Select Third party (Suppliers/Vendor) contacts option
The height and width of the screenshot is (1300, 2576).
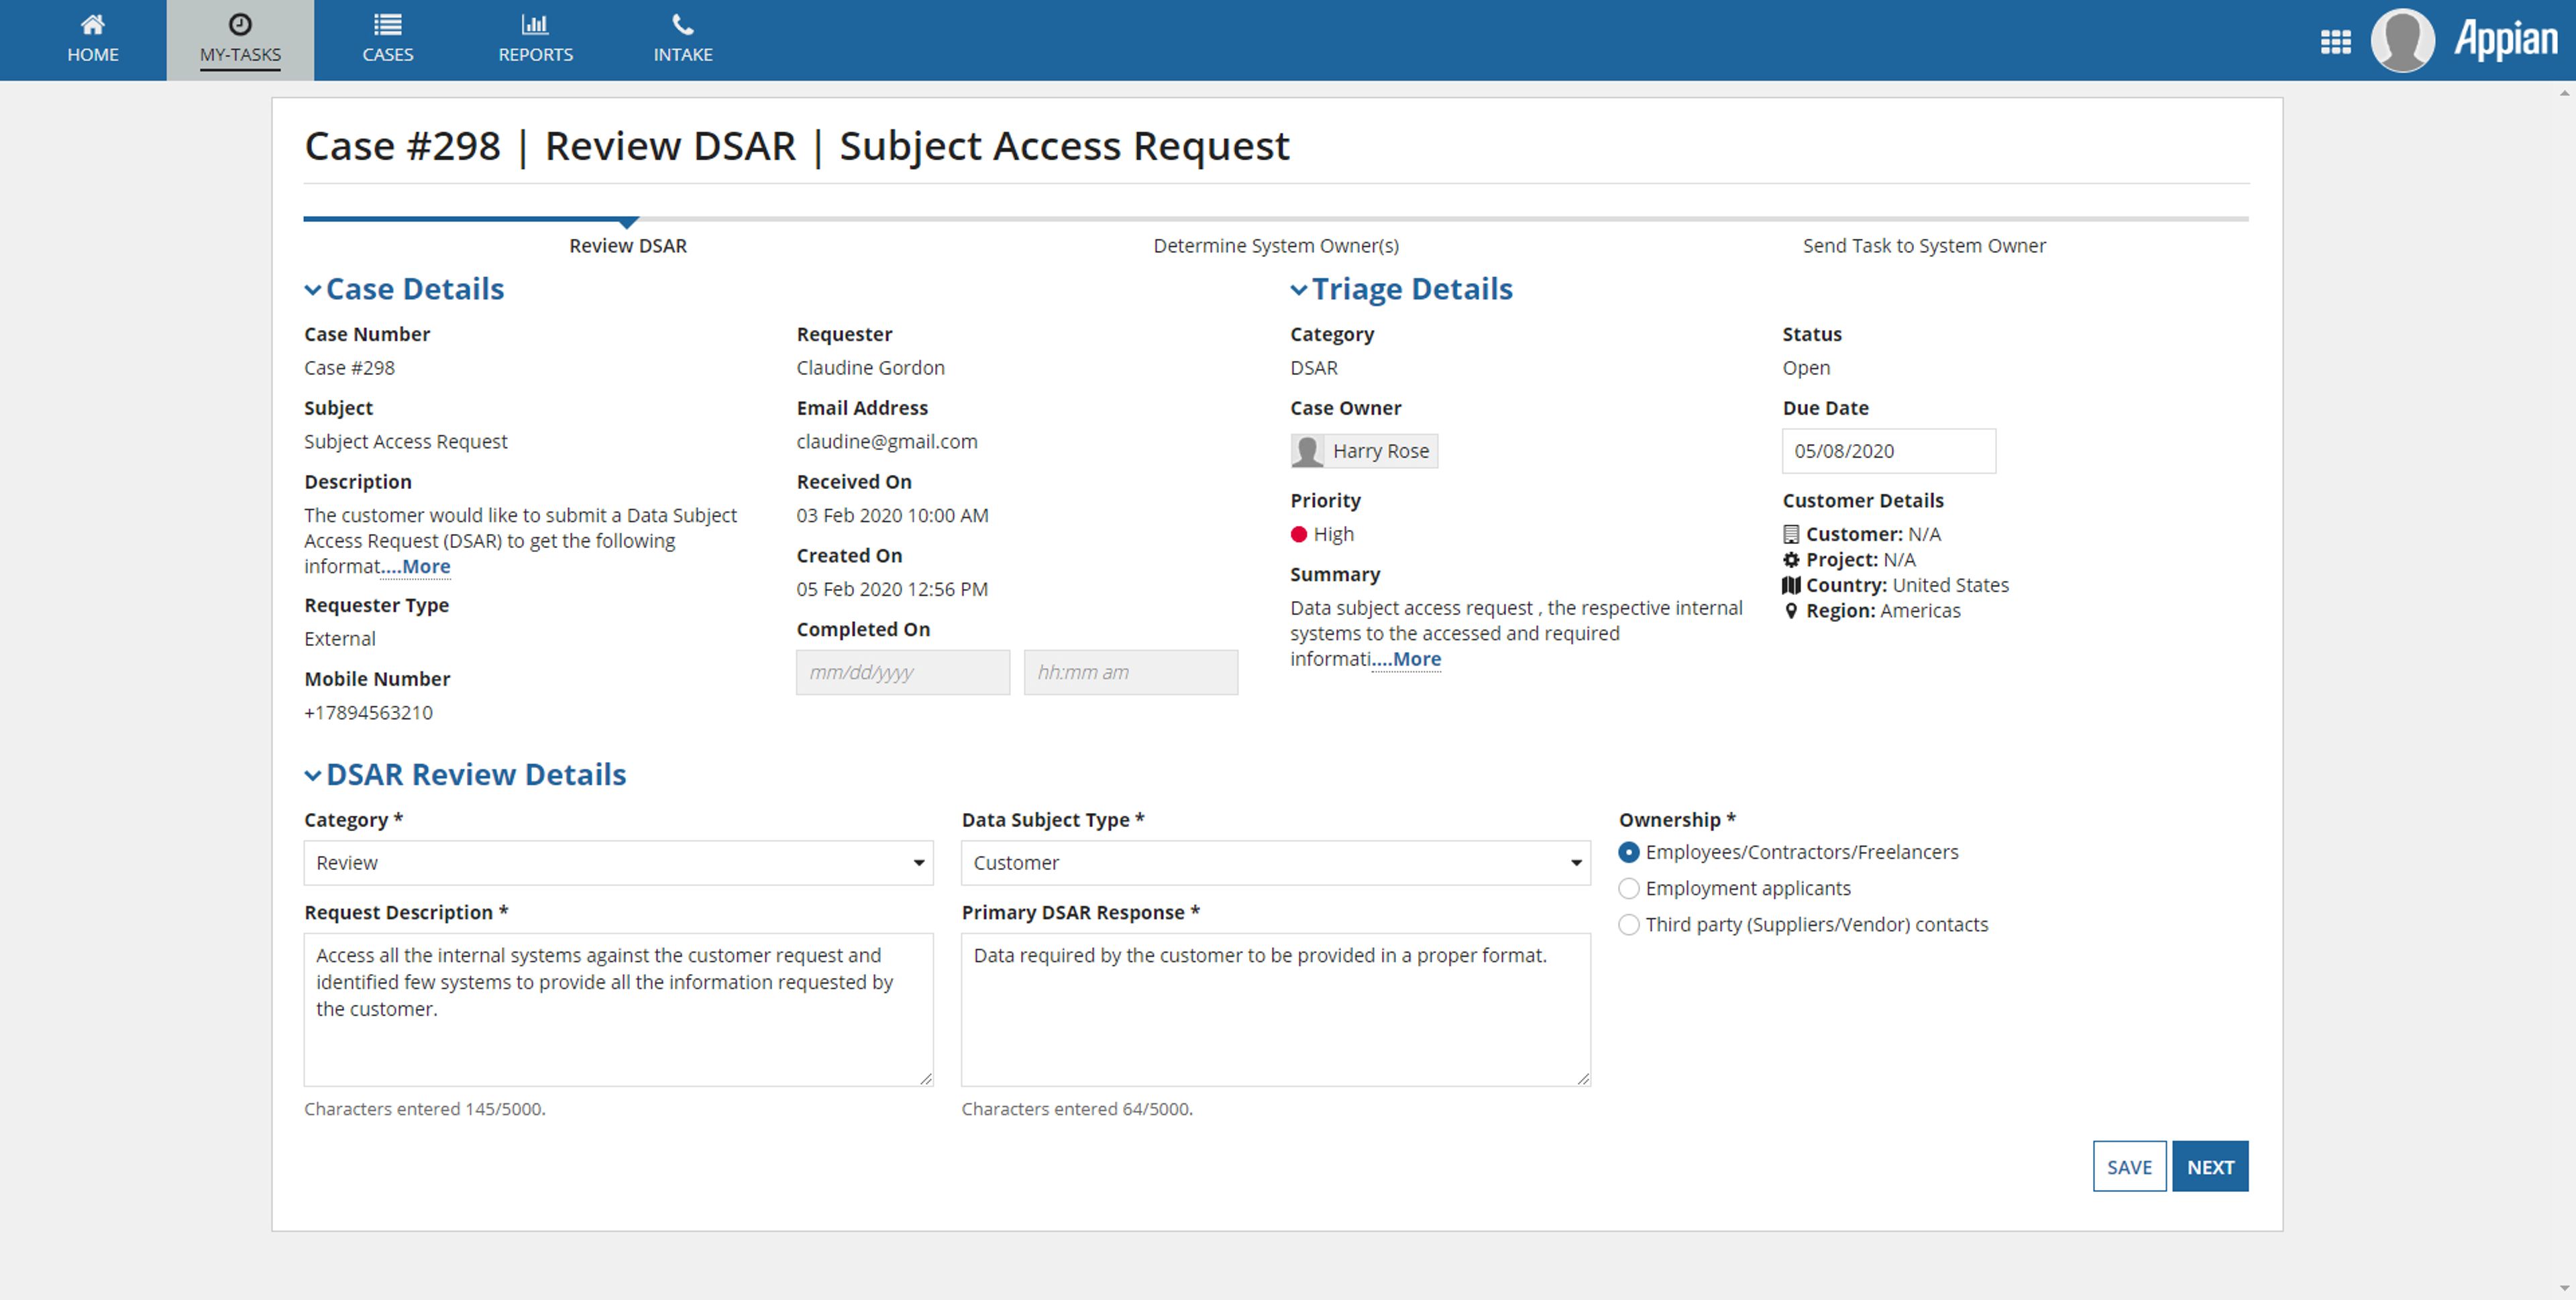pyautogui.click(x=1629, y=924)
